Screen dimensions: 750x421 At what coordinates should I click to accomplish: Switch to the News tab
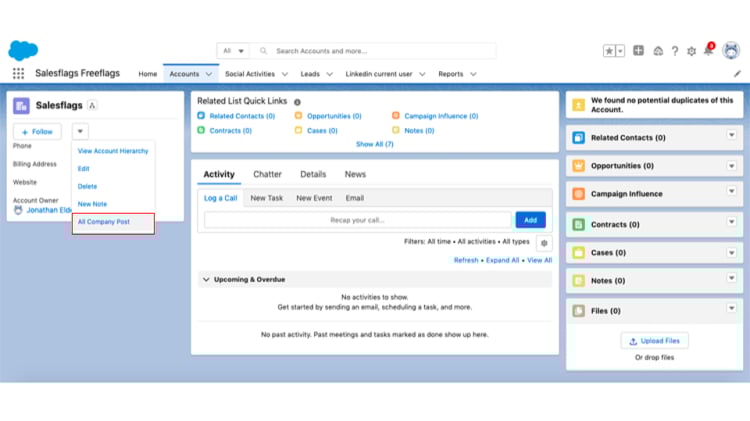355,174
